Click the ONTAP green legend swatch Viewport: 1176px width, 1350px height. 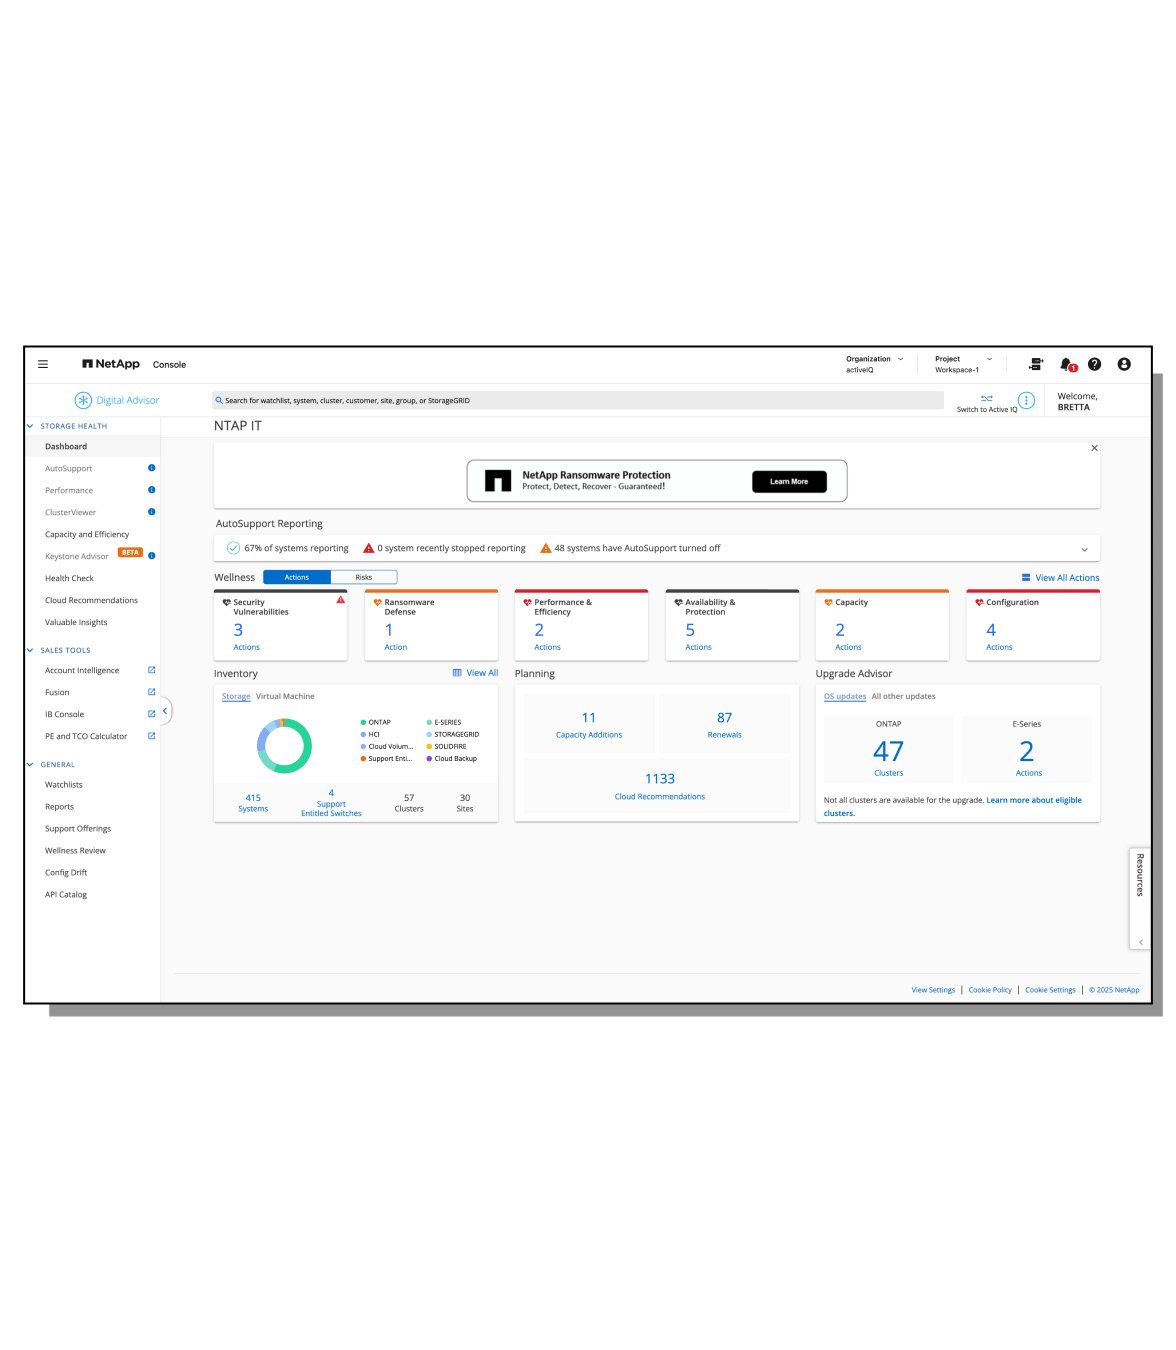363,722
